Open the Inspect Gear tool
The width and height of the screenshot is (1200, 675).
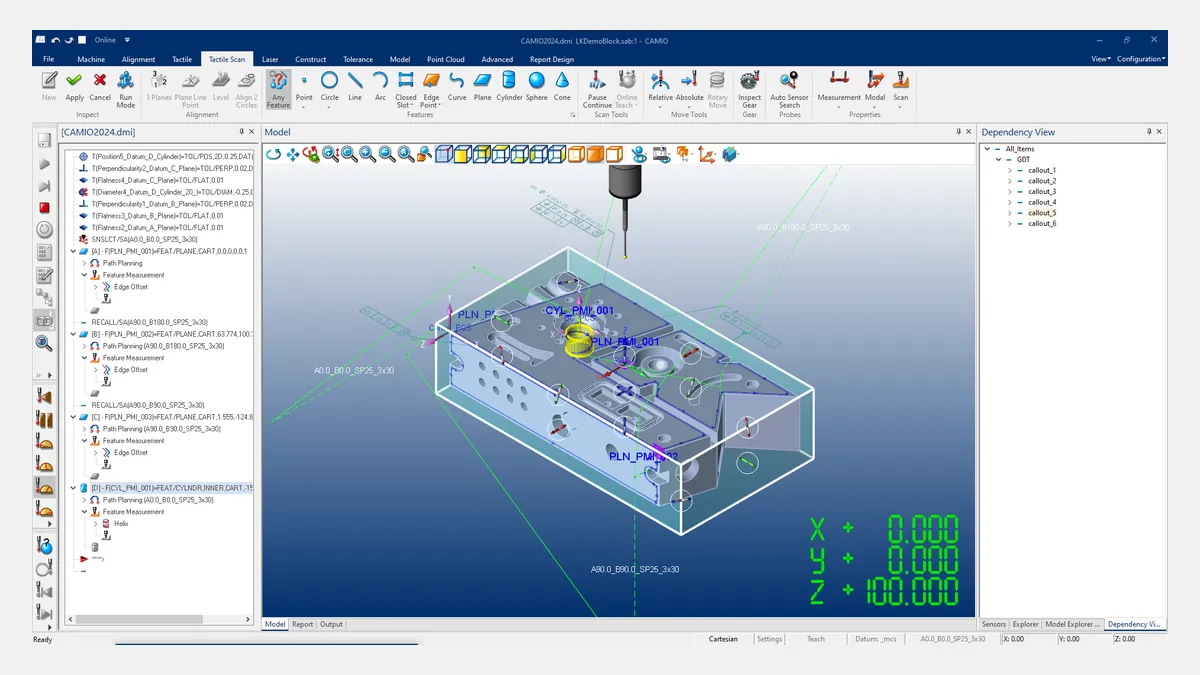(749, 89)
